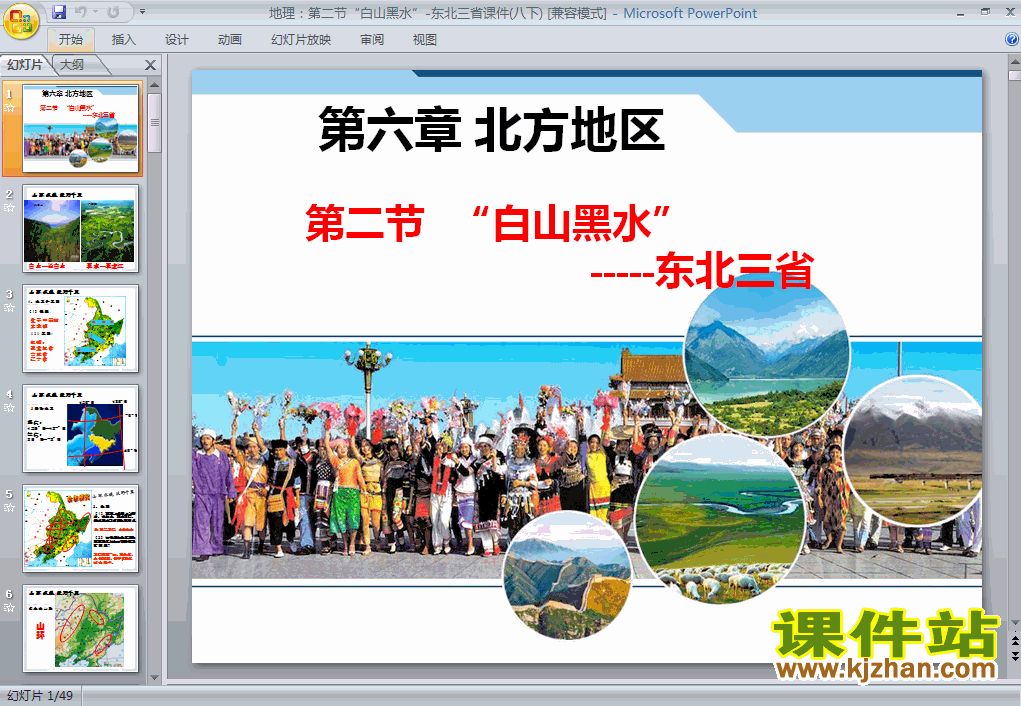This screenshot has height=706, width=1021.
Task: Click the 幻灯片 1/49 status bar indicator
Action: click(x=40, y=696)
